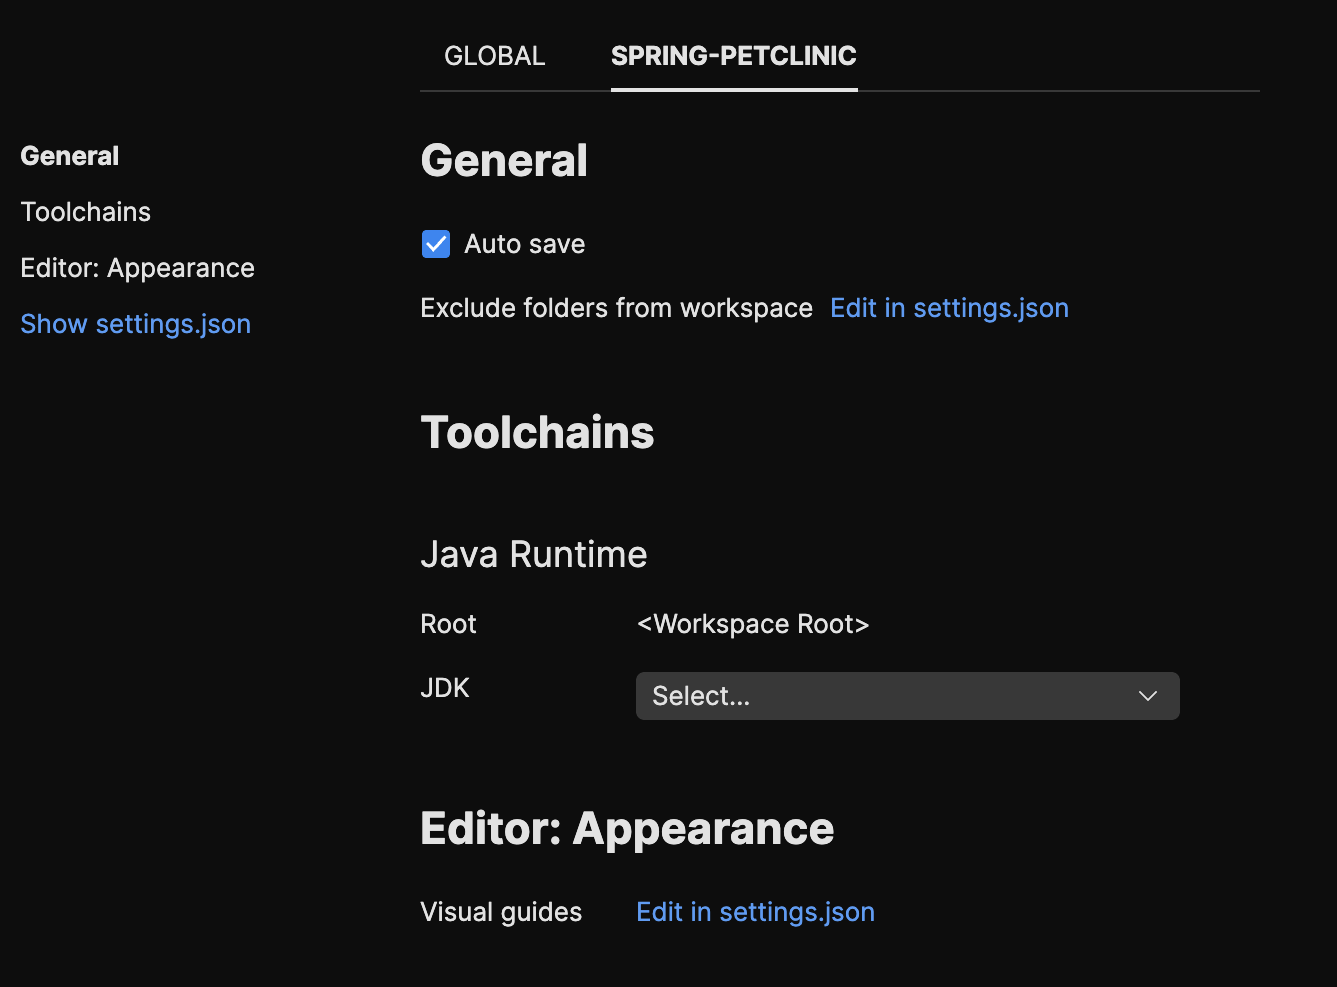Open Editor: Appearance from the sidebar
Viewport: 1337px width, 987px height.
point(137,268)
